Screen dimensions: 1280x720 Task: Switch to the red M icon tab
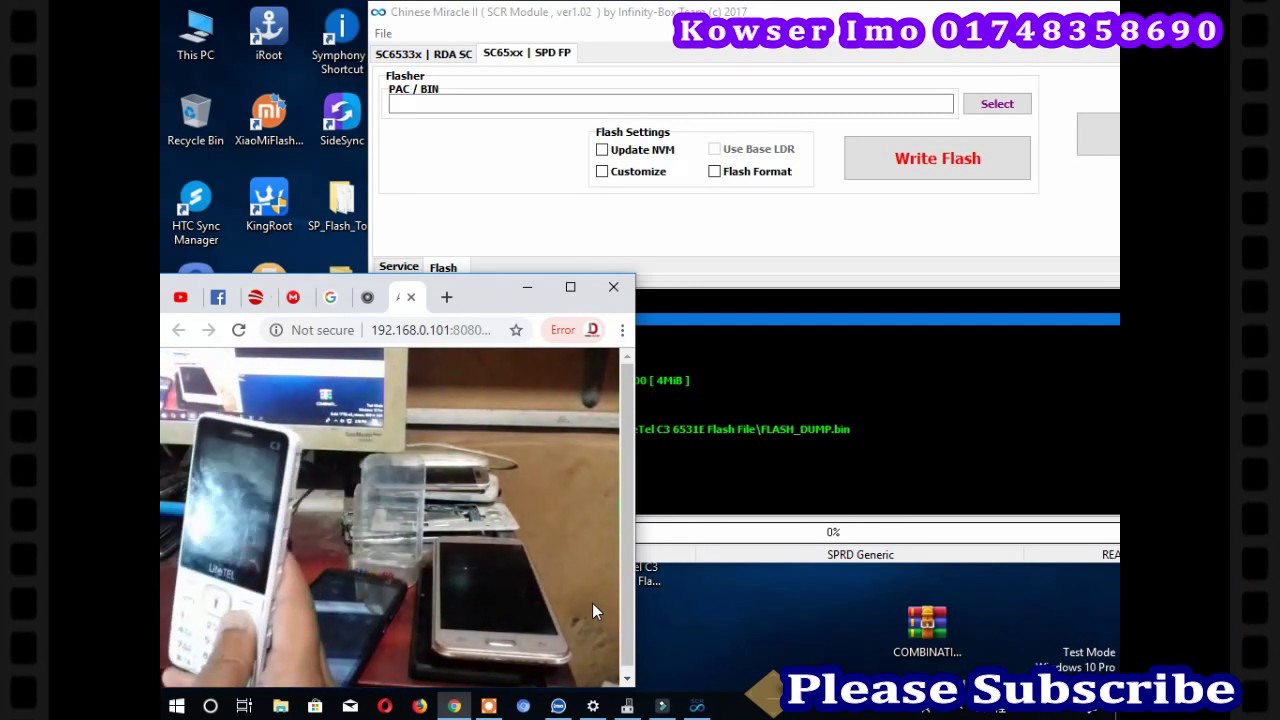click(293, 297)
